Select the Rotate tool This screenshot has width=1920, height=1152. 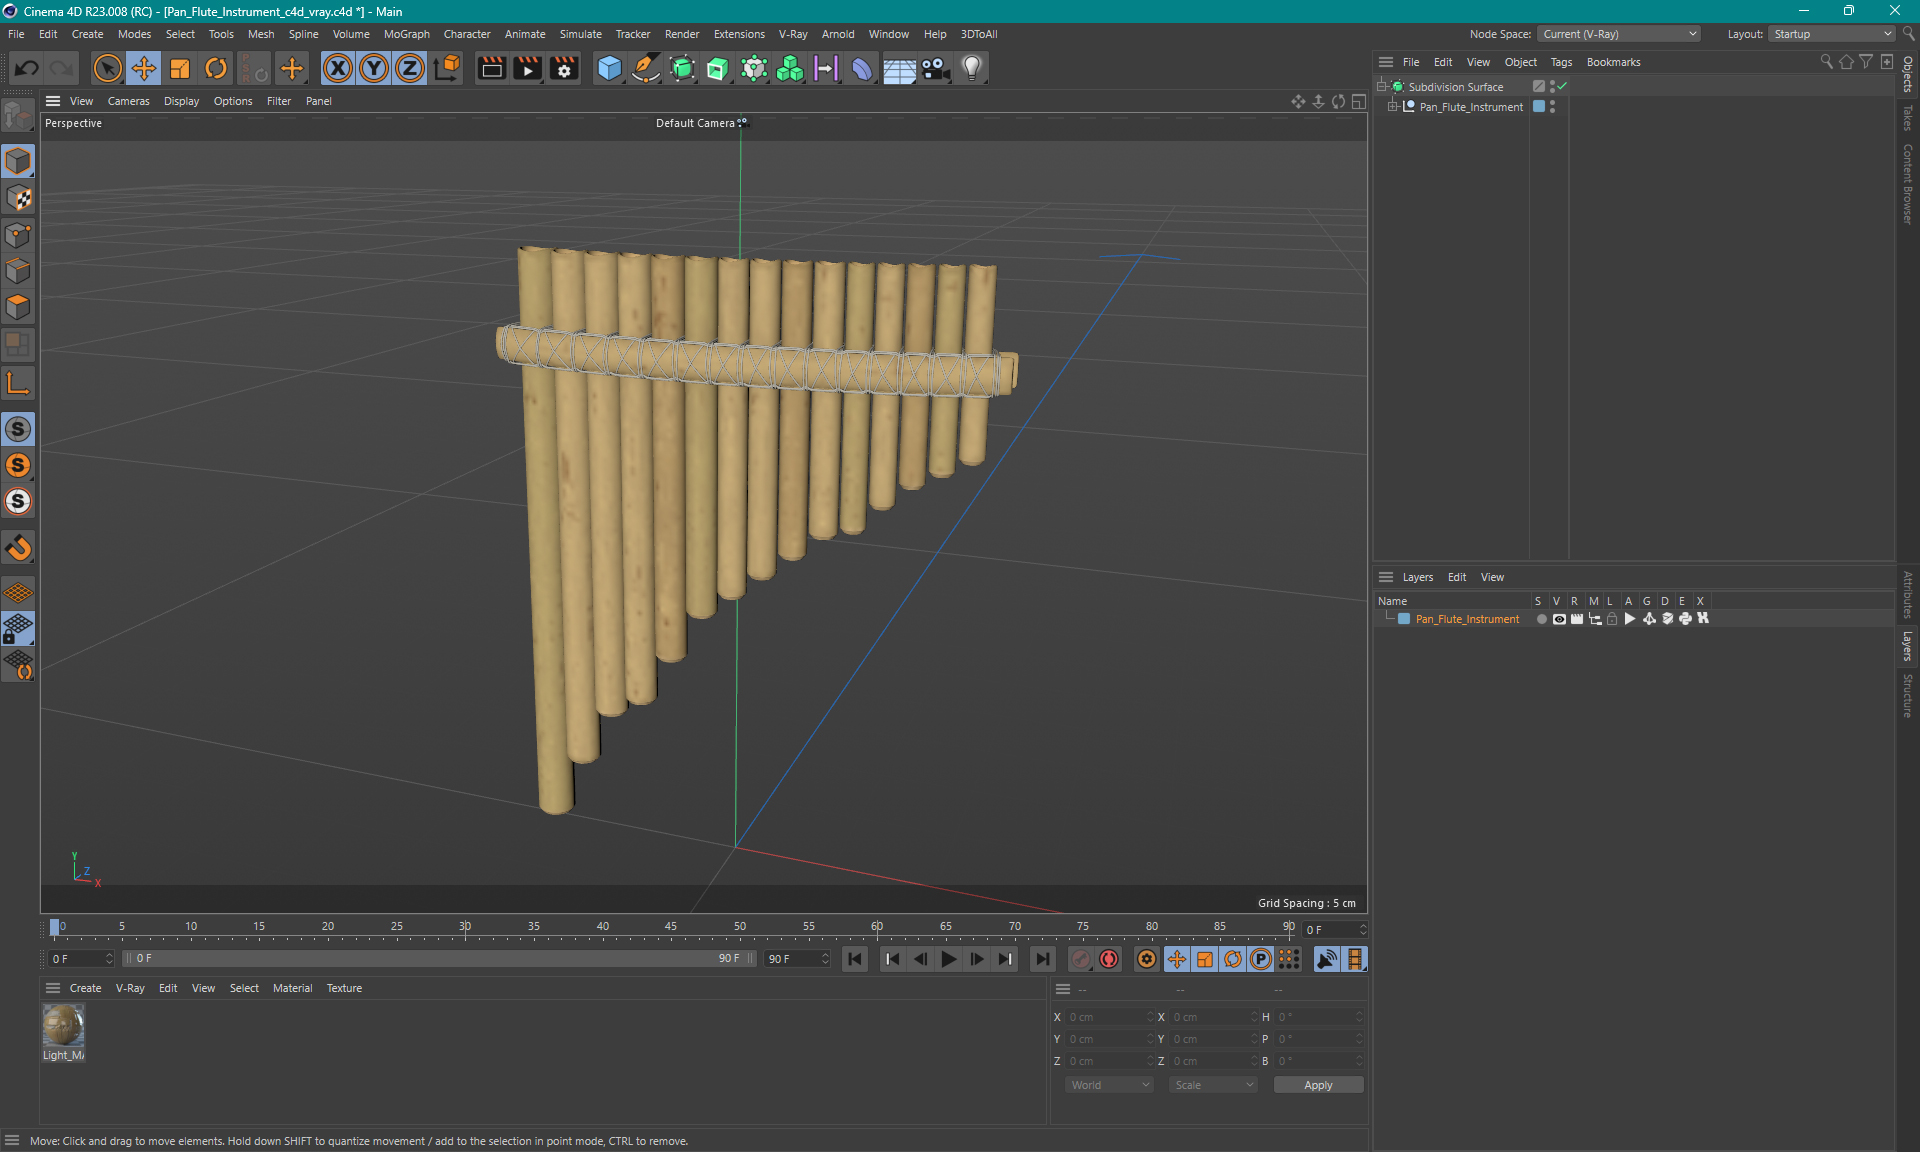tap(216, 68)
